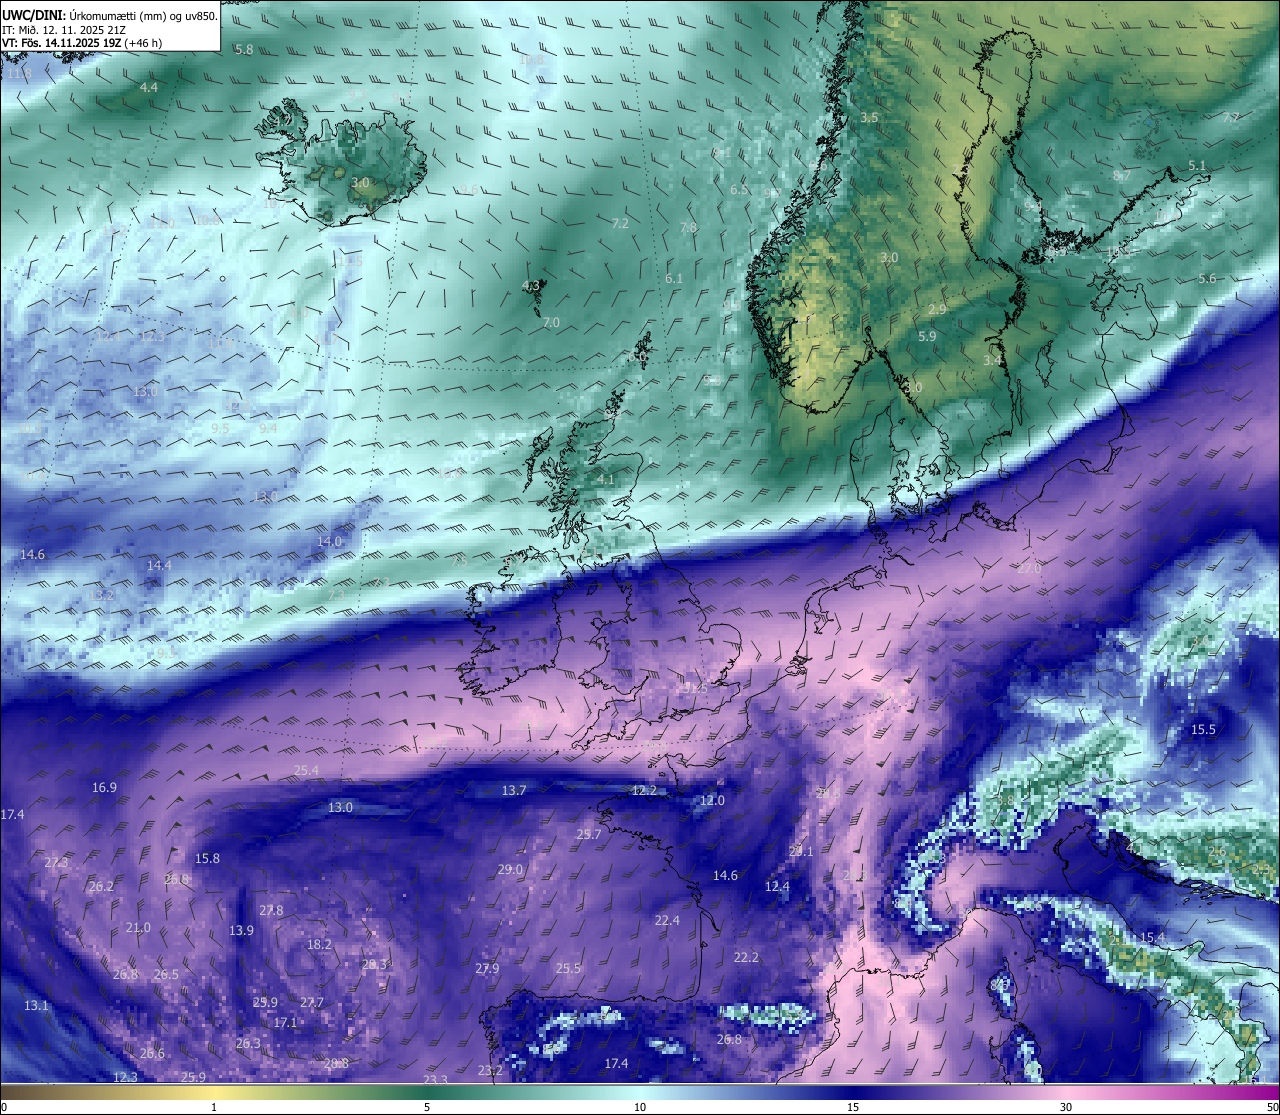
Task: Click the 15 tick on the color scale
Action: click(853, 1107)
